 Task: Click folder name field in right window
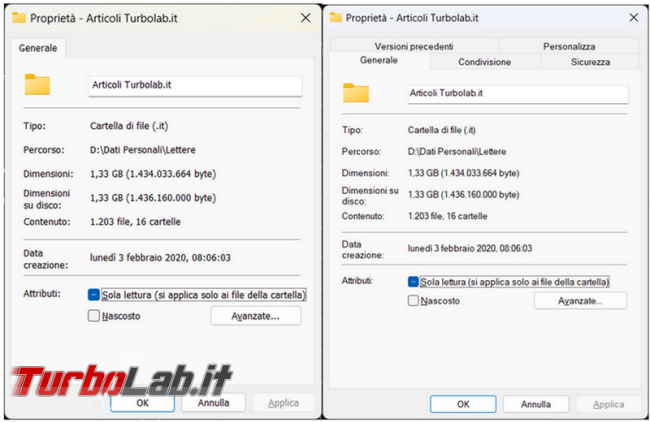(518, 94)
